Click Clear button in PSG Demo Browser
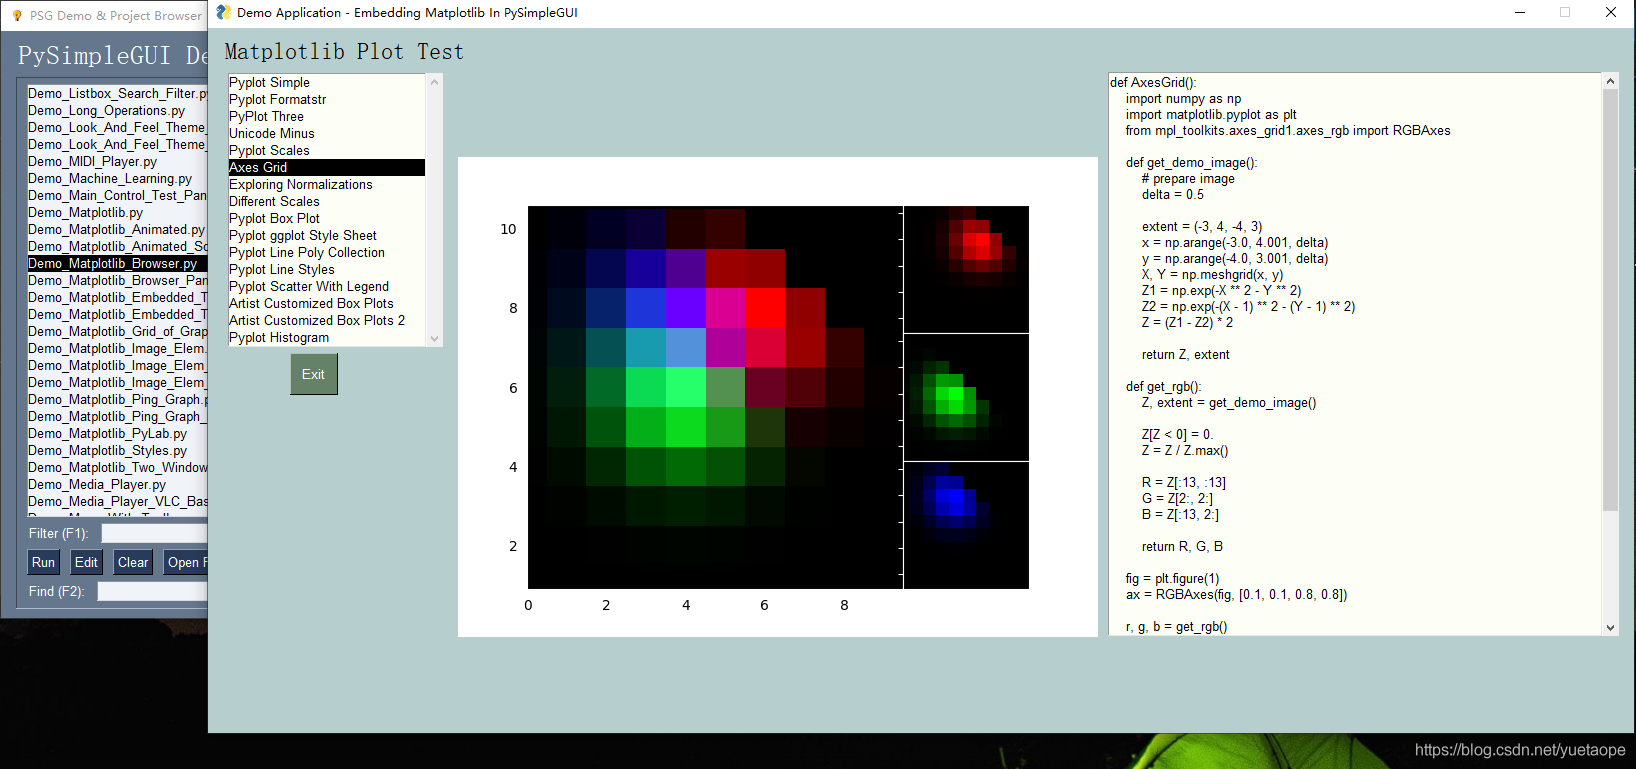The image size is (1636, 769). pyautogui.click(x=133, y=562)
